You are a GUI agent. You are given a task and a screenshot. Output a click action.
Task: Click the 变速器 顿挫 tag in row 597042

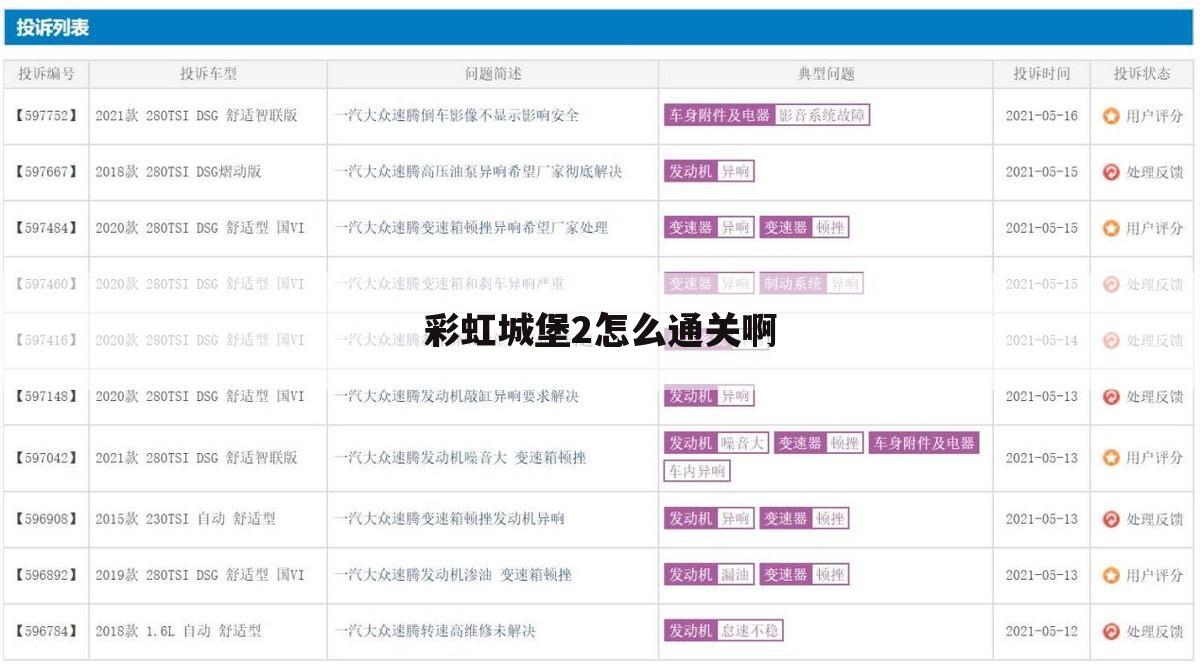[819, 443]
